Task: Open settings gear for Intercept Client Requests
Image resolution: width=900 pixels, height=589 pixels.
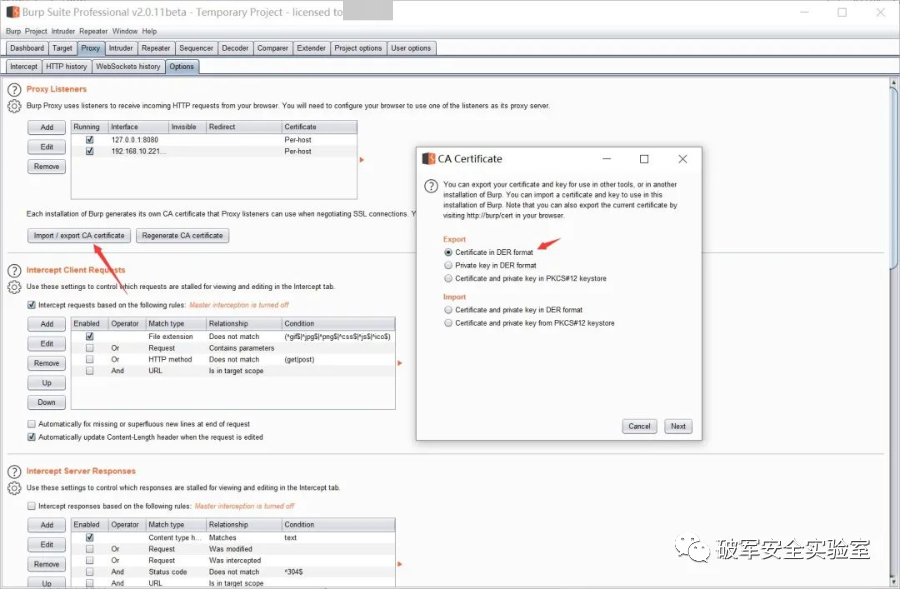Action: (x=14, y=287)
